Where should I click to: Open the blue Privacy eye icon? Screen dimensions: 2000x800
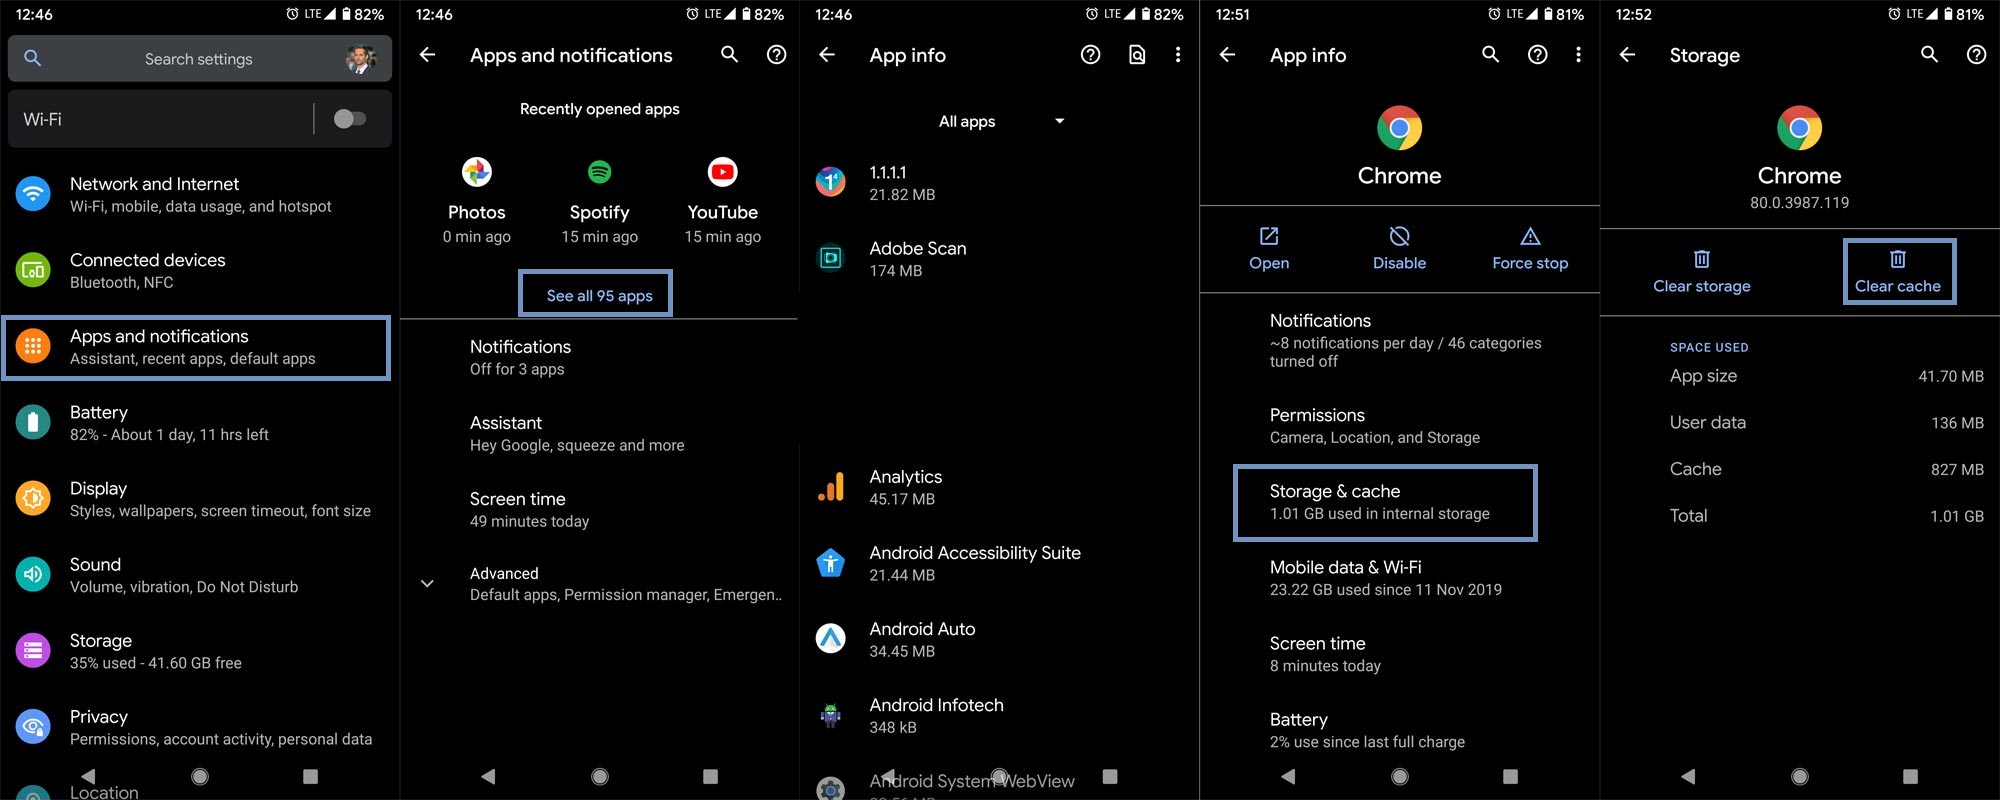tap(33, 726)
